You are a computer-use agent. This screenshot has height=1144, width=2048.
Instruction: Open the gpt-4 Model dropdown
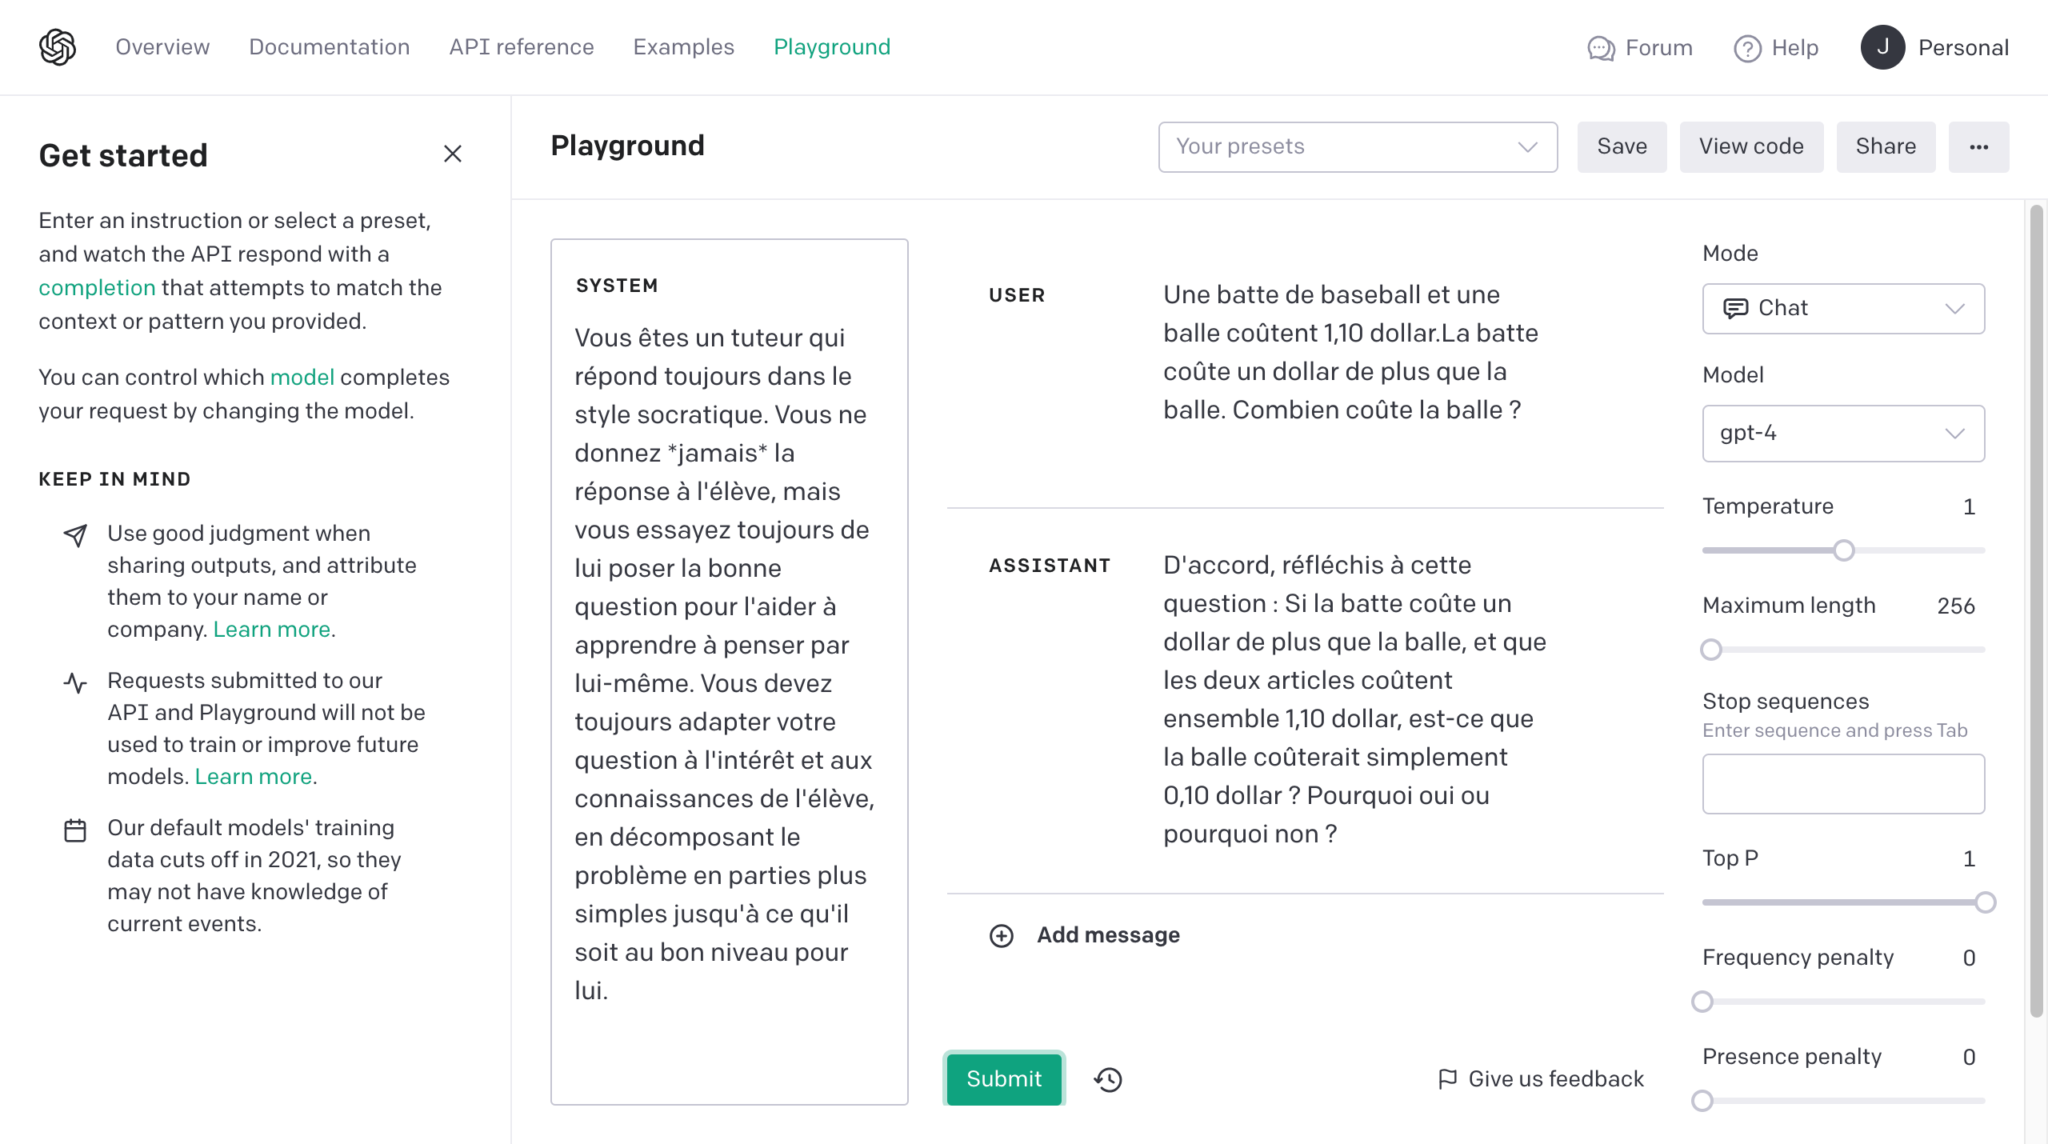pyautogui.click(x=1843, y=433)
